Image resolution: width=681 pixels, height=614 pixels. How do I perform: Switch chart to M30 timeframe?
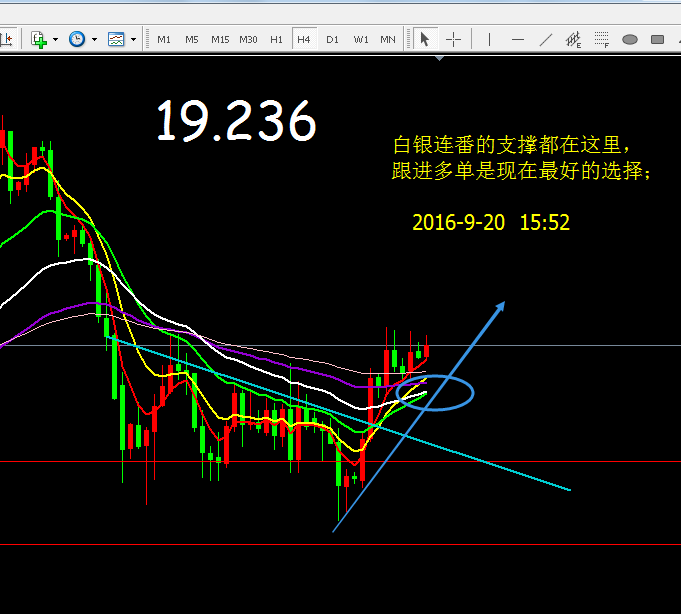[248, 40]
